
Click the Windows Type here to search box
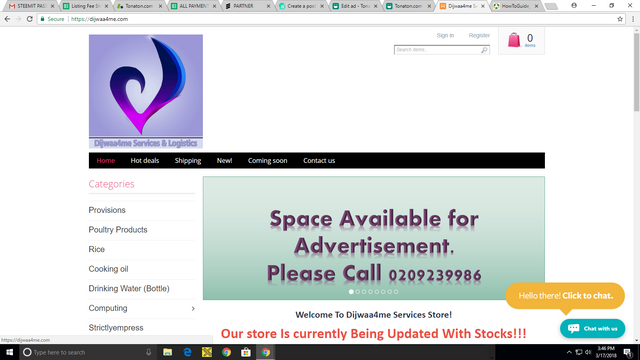[87, 352]
